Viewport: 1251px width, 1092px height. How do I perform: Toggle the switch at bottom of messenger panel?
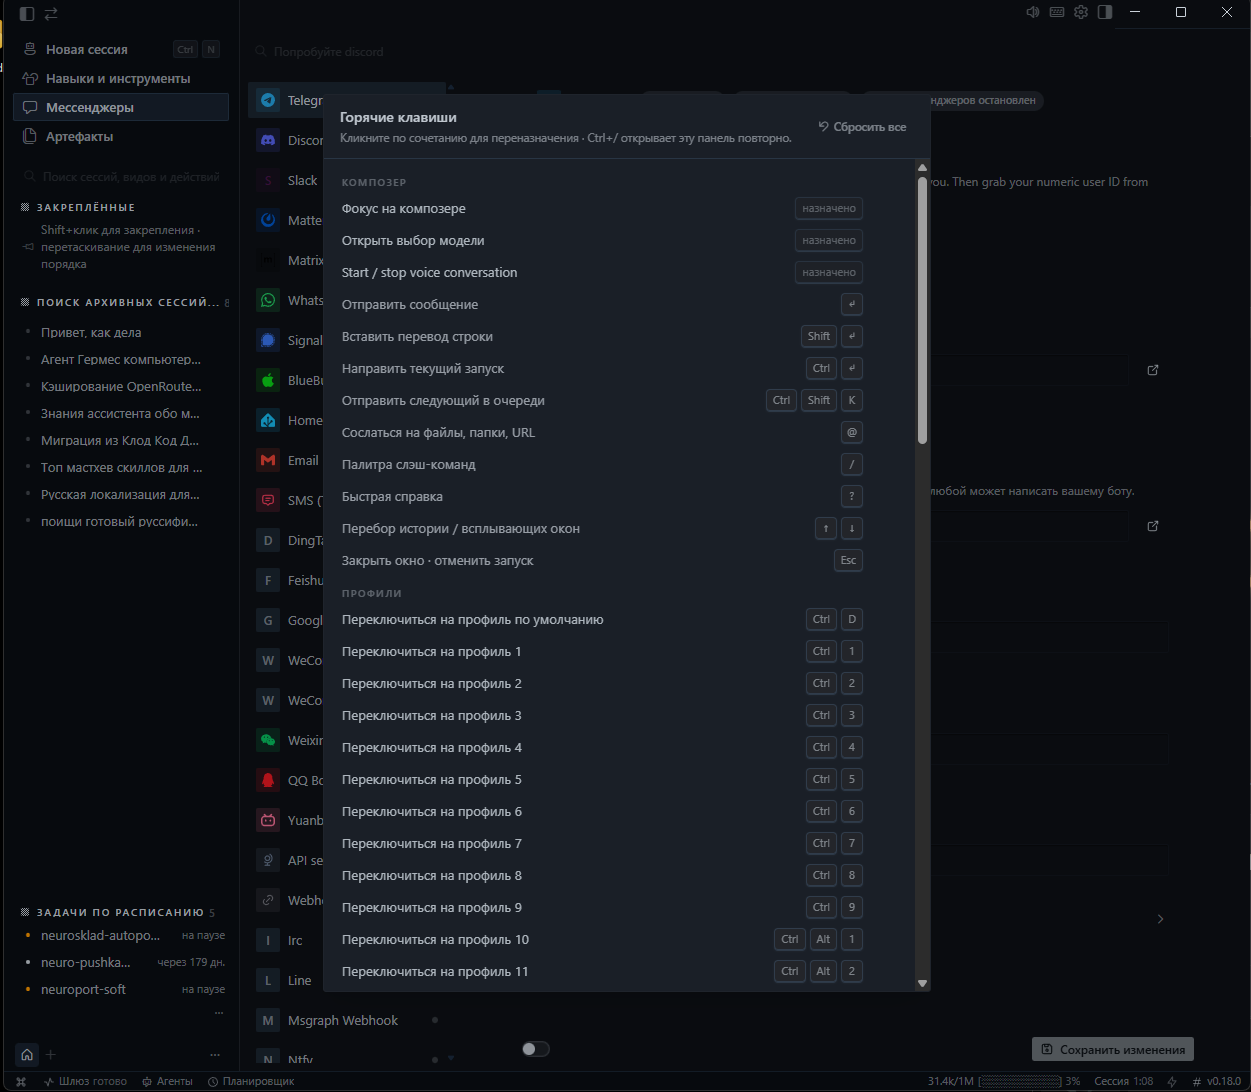tap(536, 1049)
